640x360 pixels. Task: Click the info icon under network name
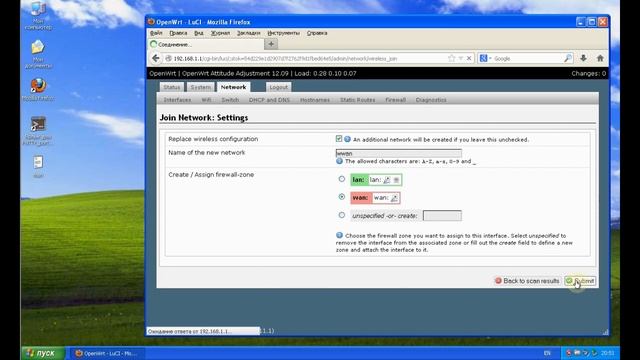(x=339, y=161)
